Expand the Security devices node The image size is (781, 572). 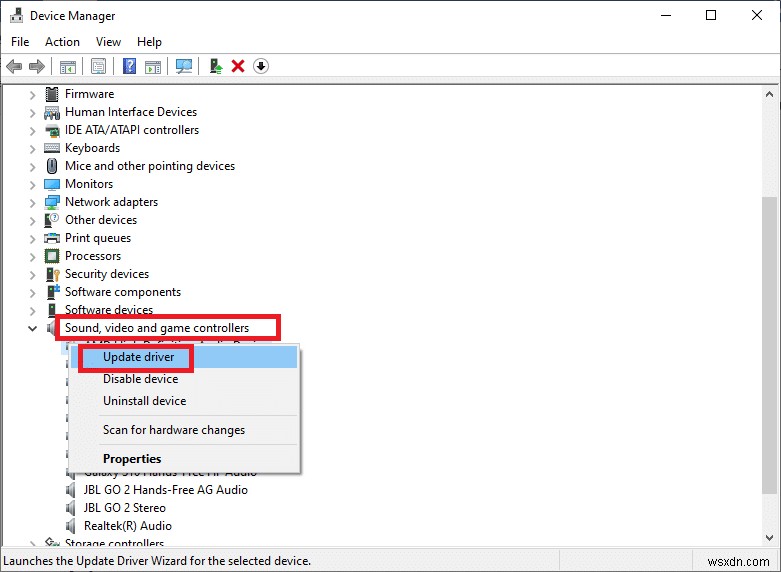coord(32,275)
